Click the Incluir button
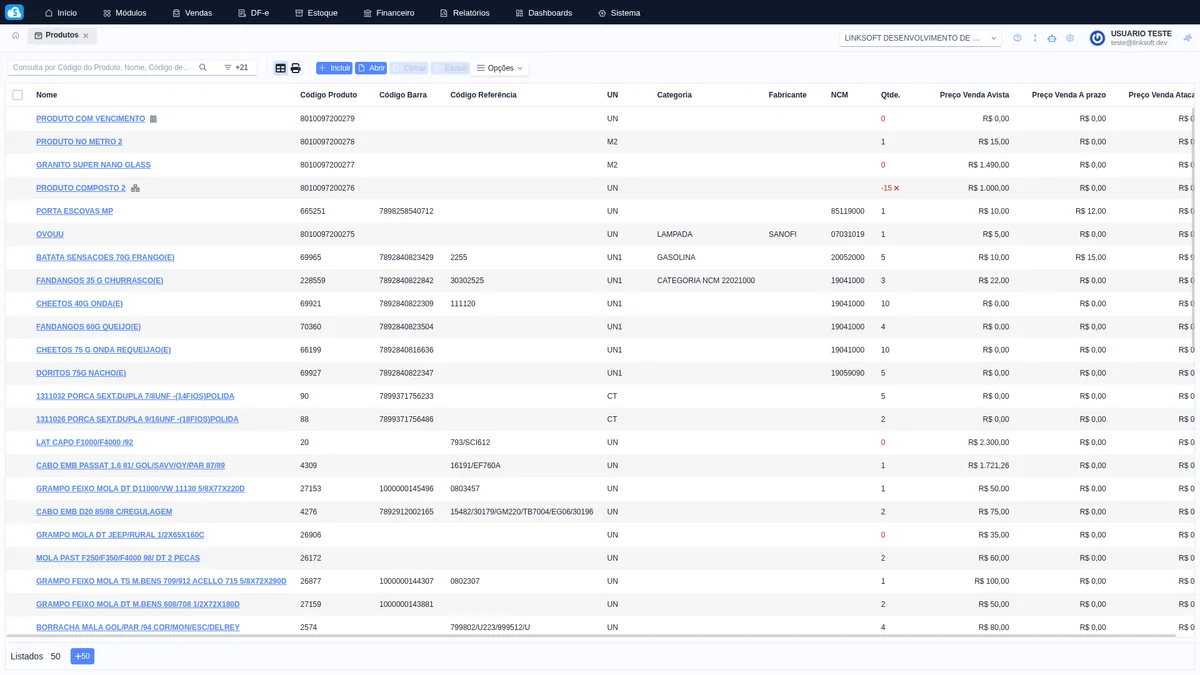1200x675 pixels. (x=334, y=68)
